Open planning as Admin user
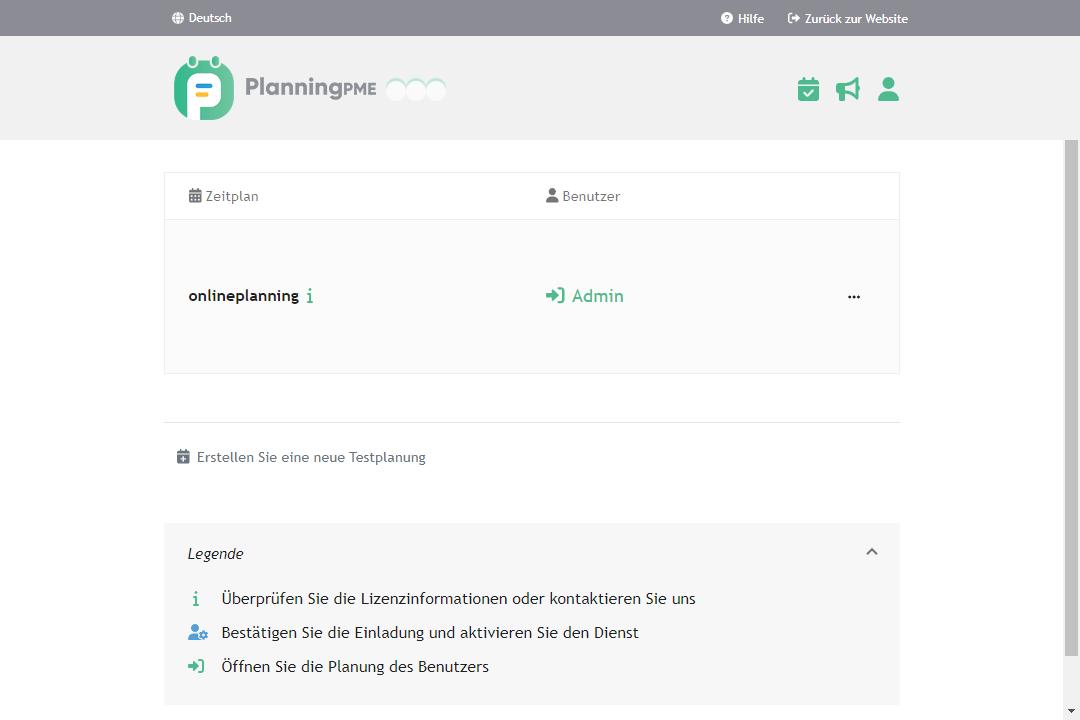The image size is (1080, 720). [597, 296]
